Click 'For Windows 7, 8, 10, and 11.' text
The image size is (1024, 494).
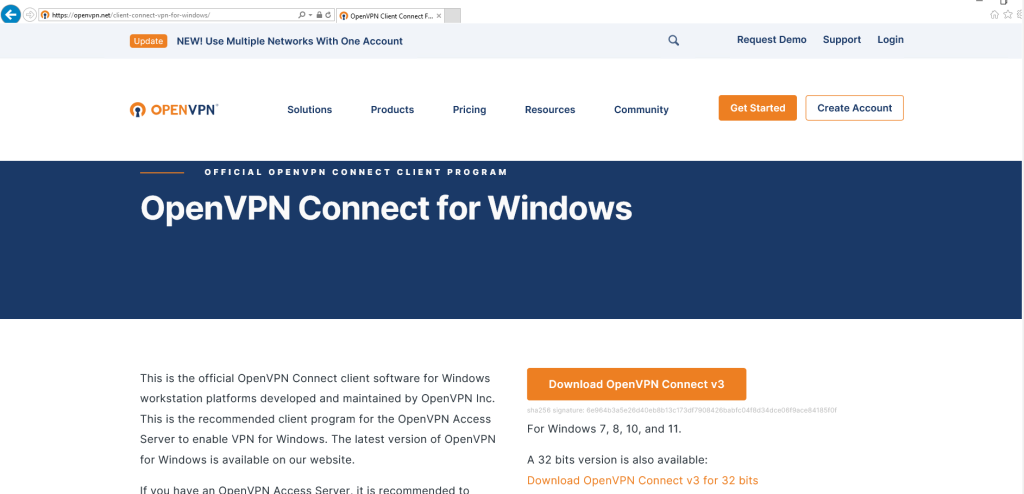coord(604,429)
